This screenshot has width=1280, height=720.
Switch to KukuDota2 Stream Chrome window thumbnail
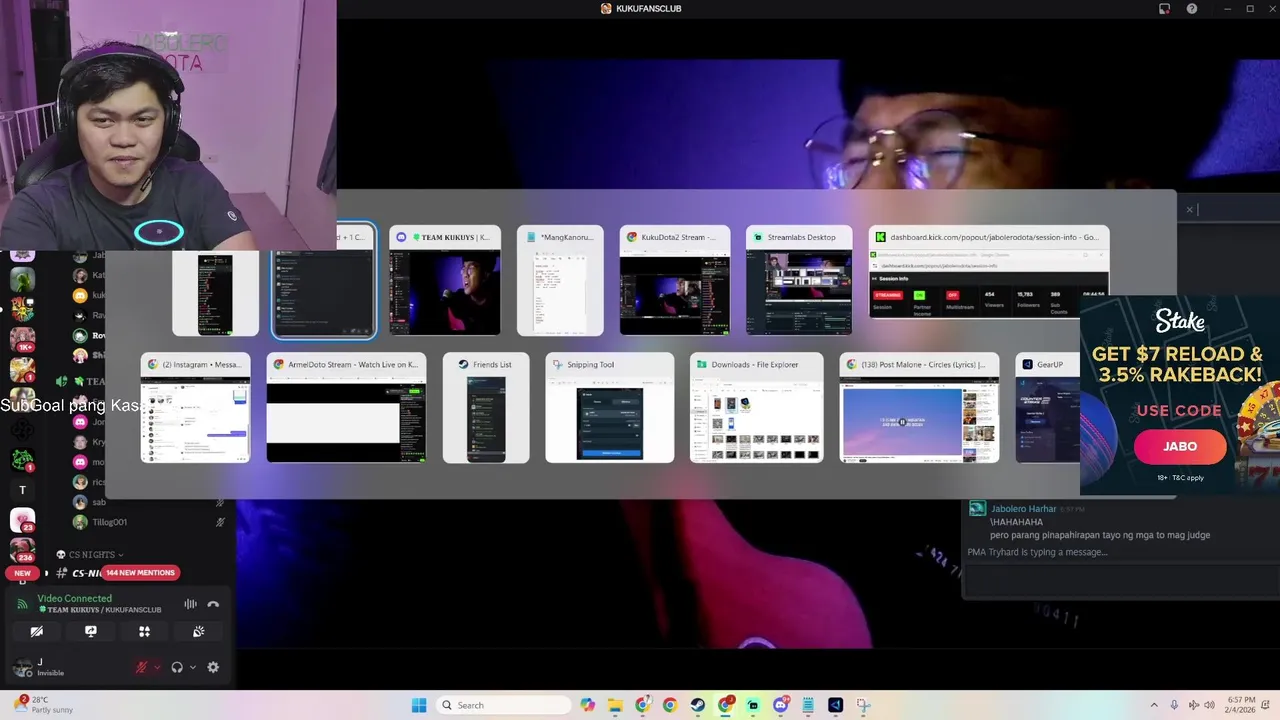(x=675, y=281)
